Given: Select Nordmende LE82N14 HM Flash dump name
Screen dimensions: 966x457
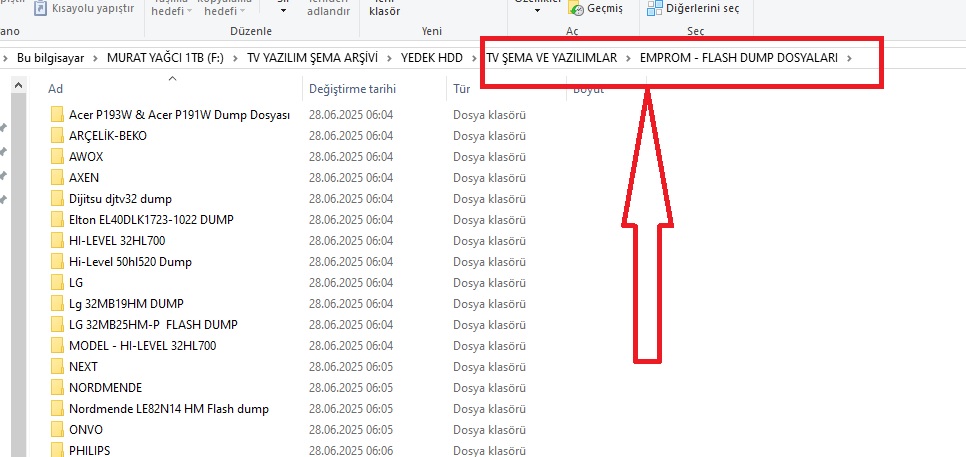Looking at the screenshot, I should coord(169,408).
